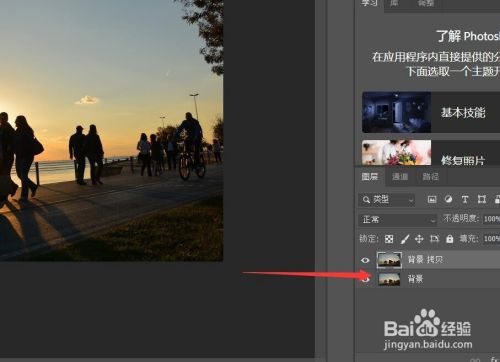Hide the 背景 拷贝 layer eye
The height and width of the screenshot is (362, 500).
pos(365,260)
